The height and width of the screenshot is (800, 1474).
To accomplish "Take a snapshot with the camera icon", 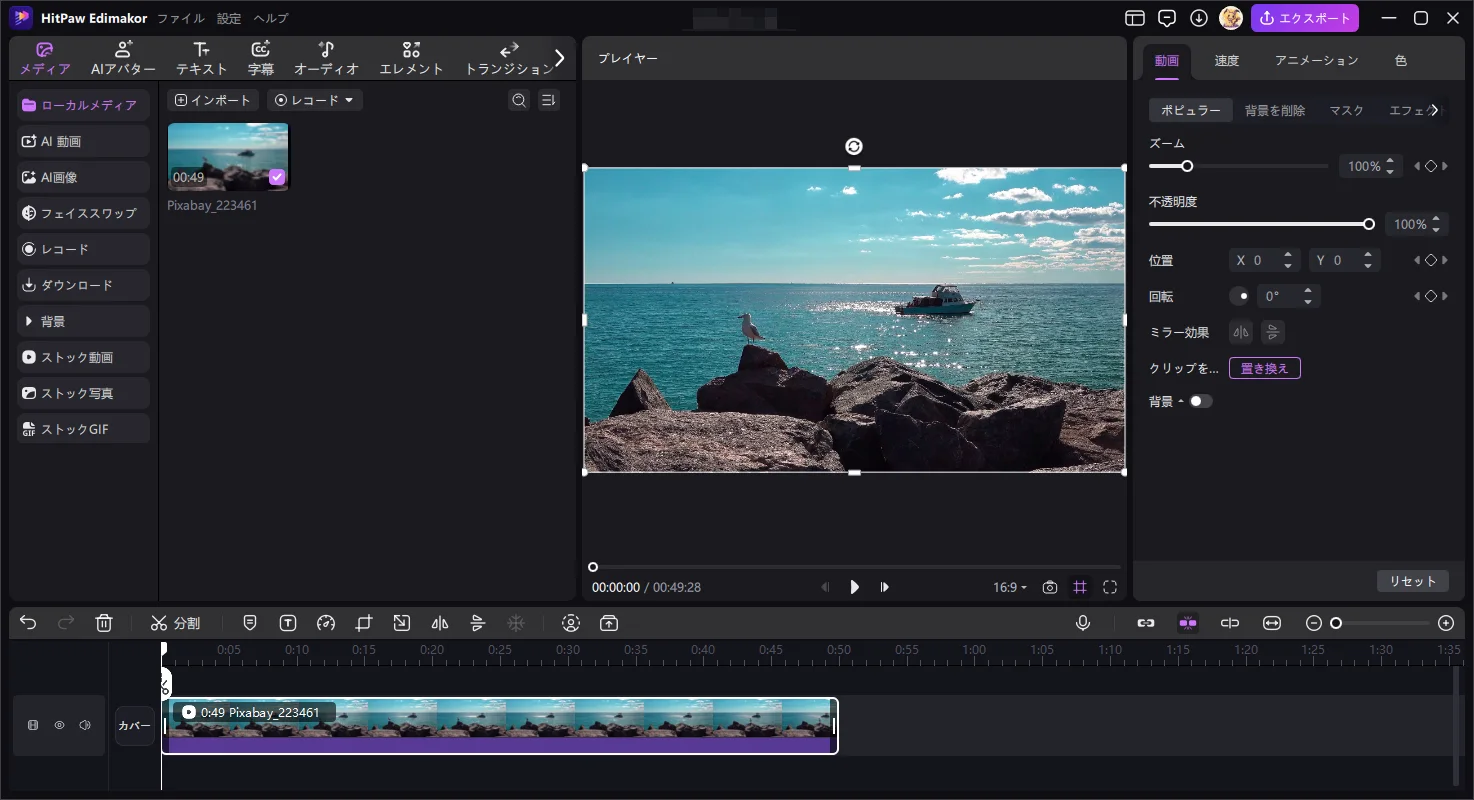I will click(1049, 587).
